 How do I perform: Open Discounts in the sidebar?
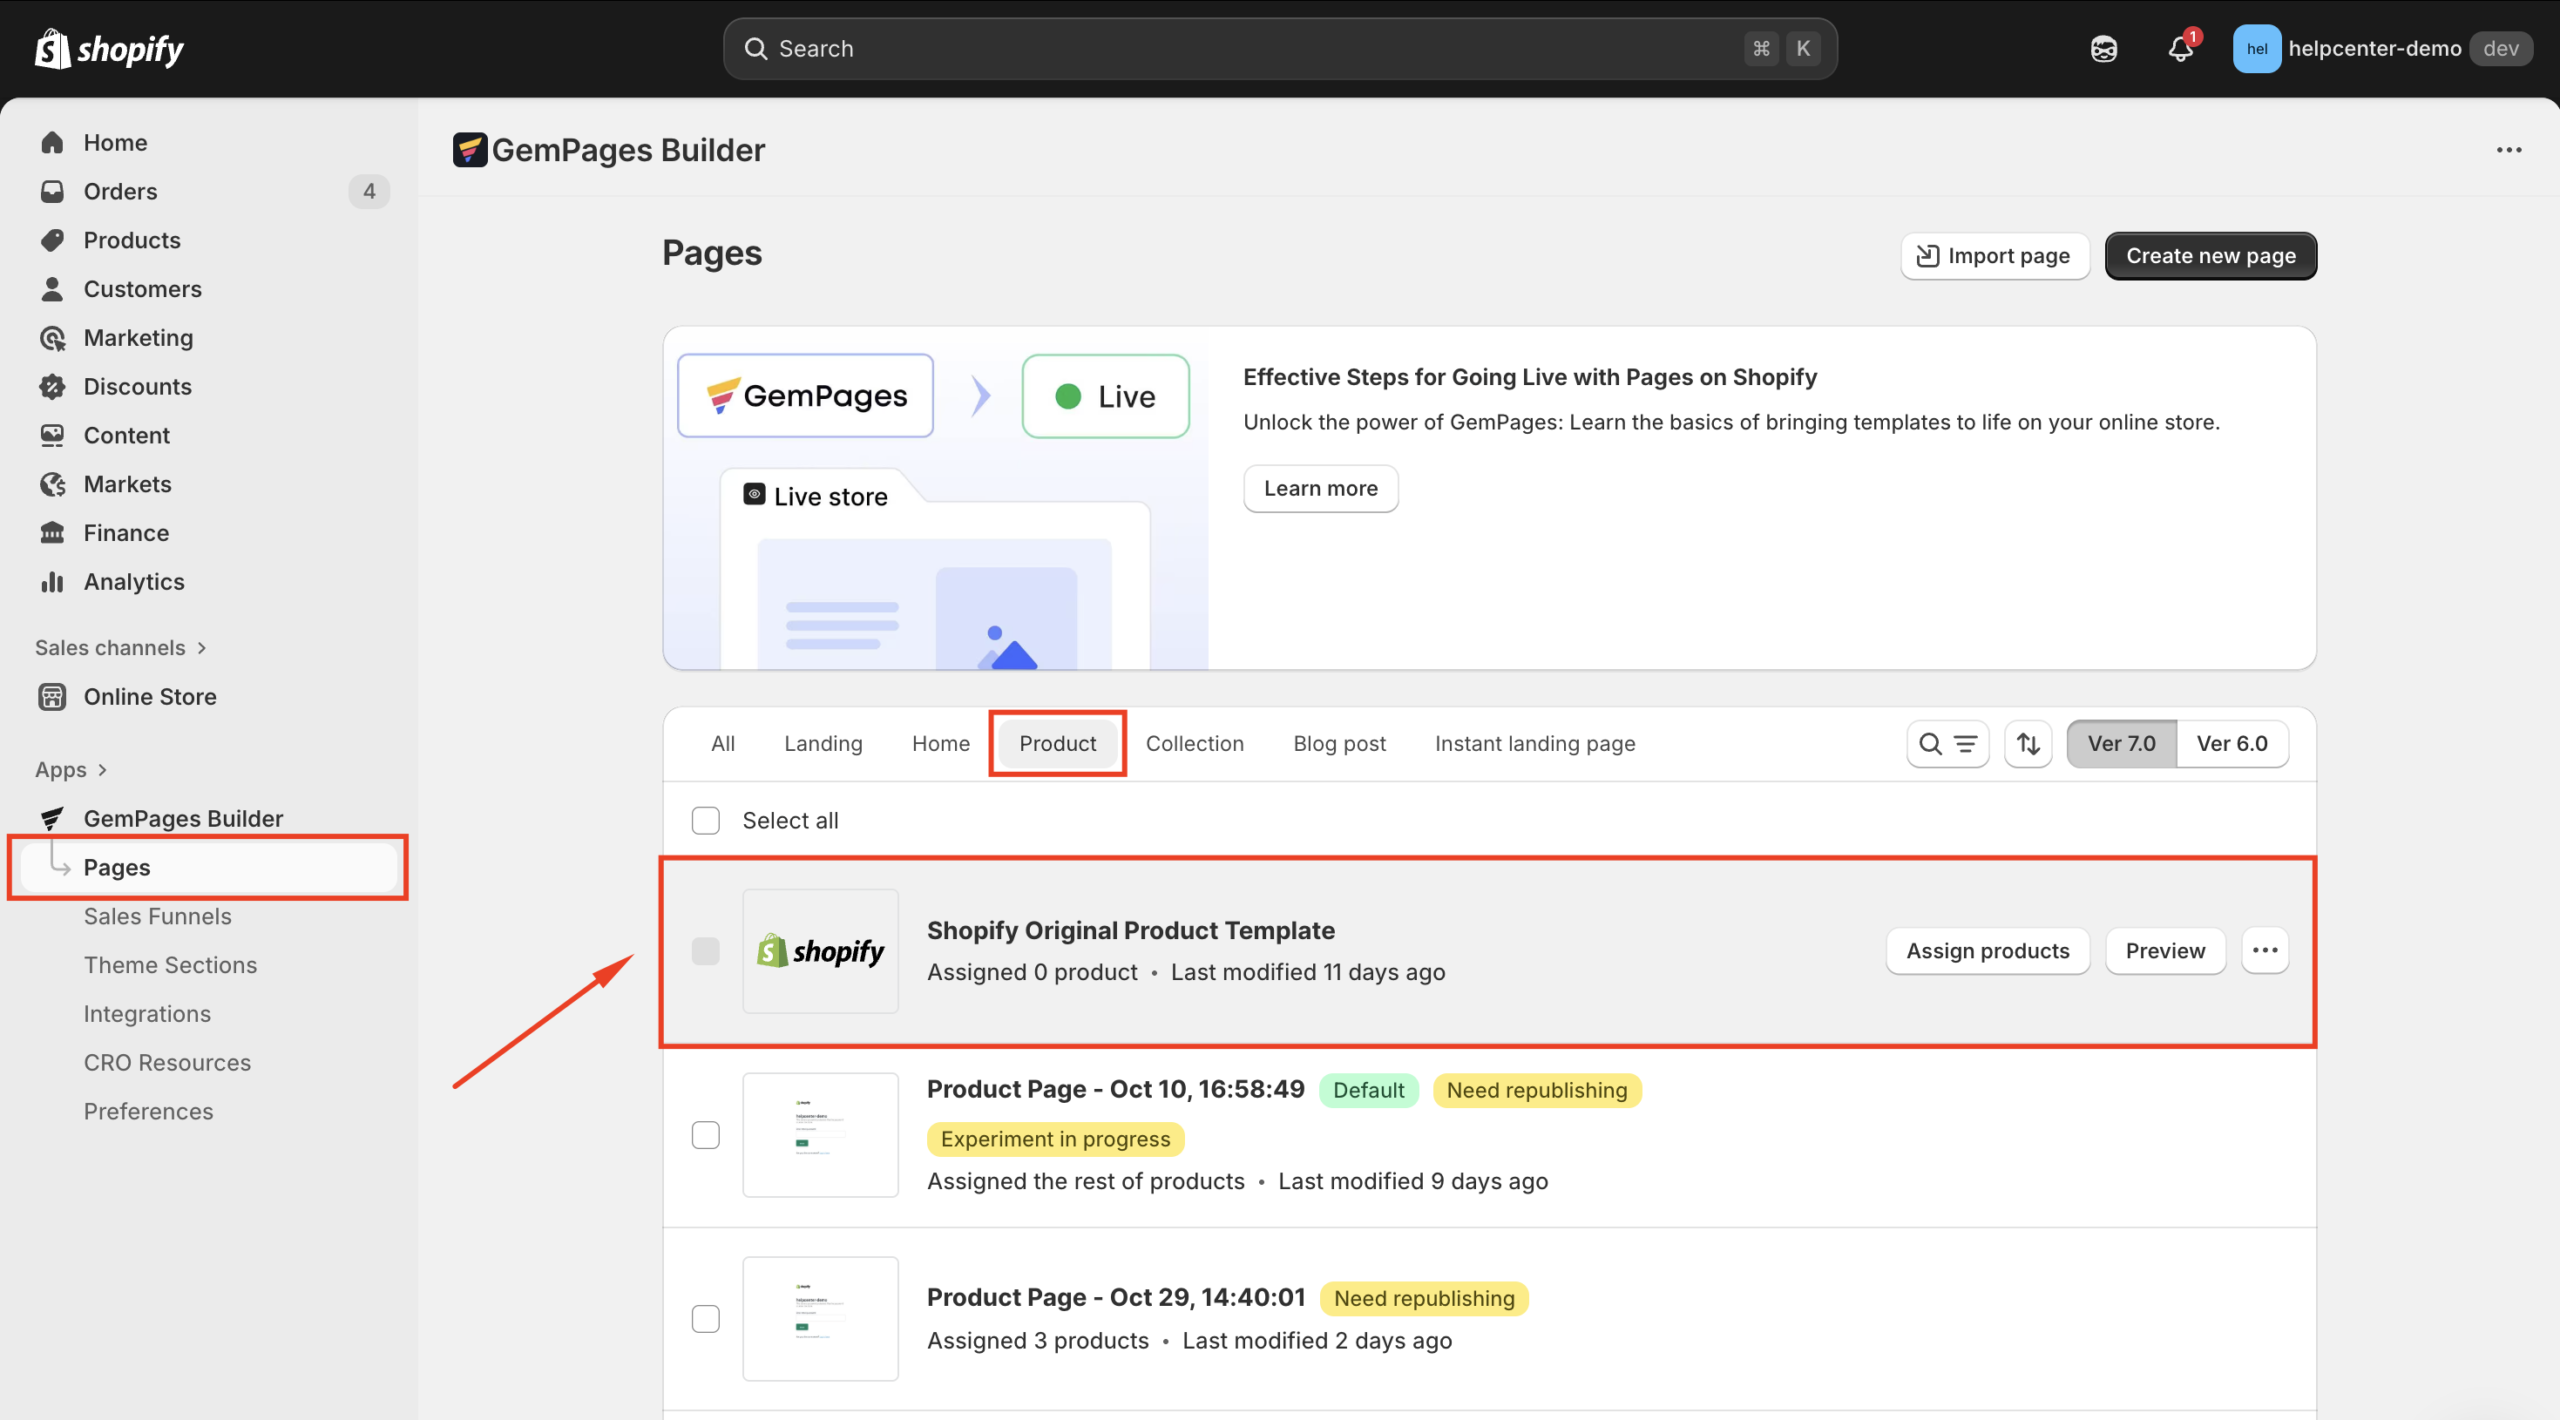point(137,387)
